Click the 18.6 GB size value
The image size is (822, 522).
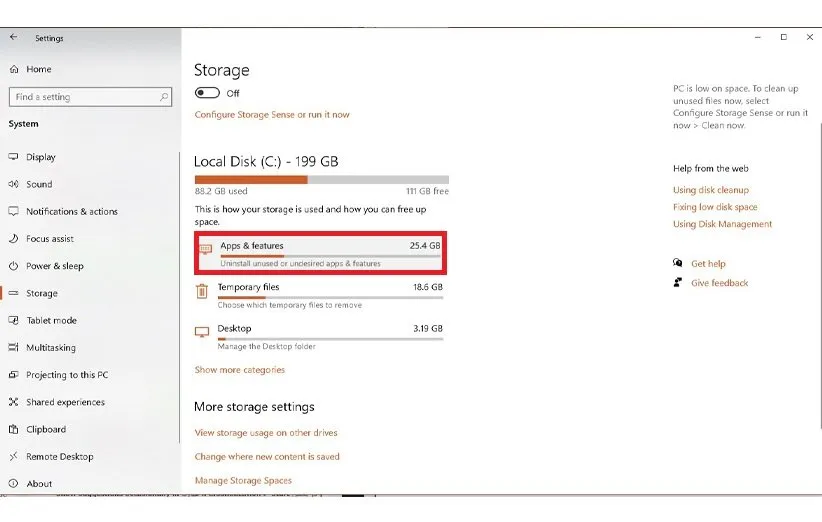tap(428, 287)
